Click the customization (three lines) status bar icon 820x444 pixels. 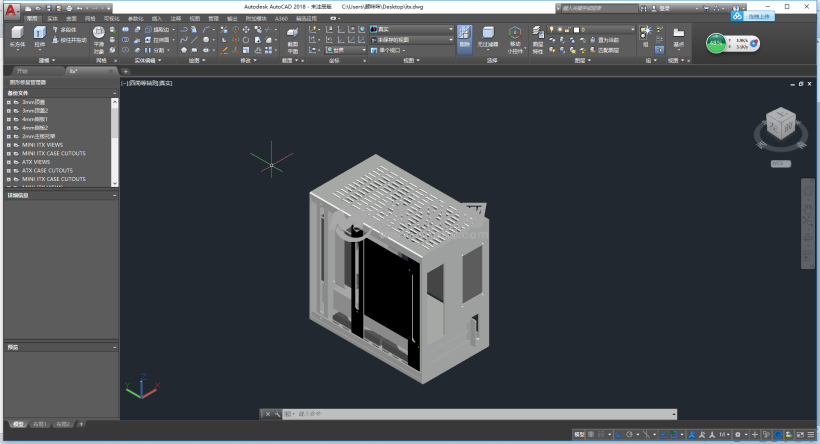point(811,435)
